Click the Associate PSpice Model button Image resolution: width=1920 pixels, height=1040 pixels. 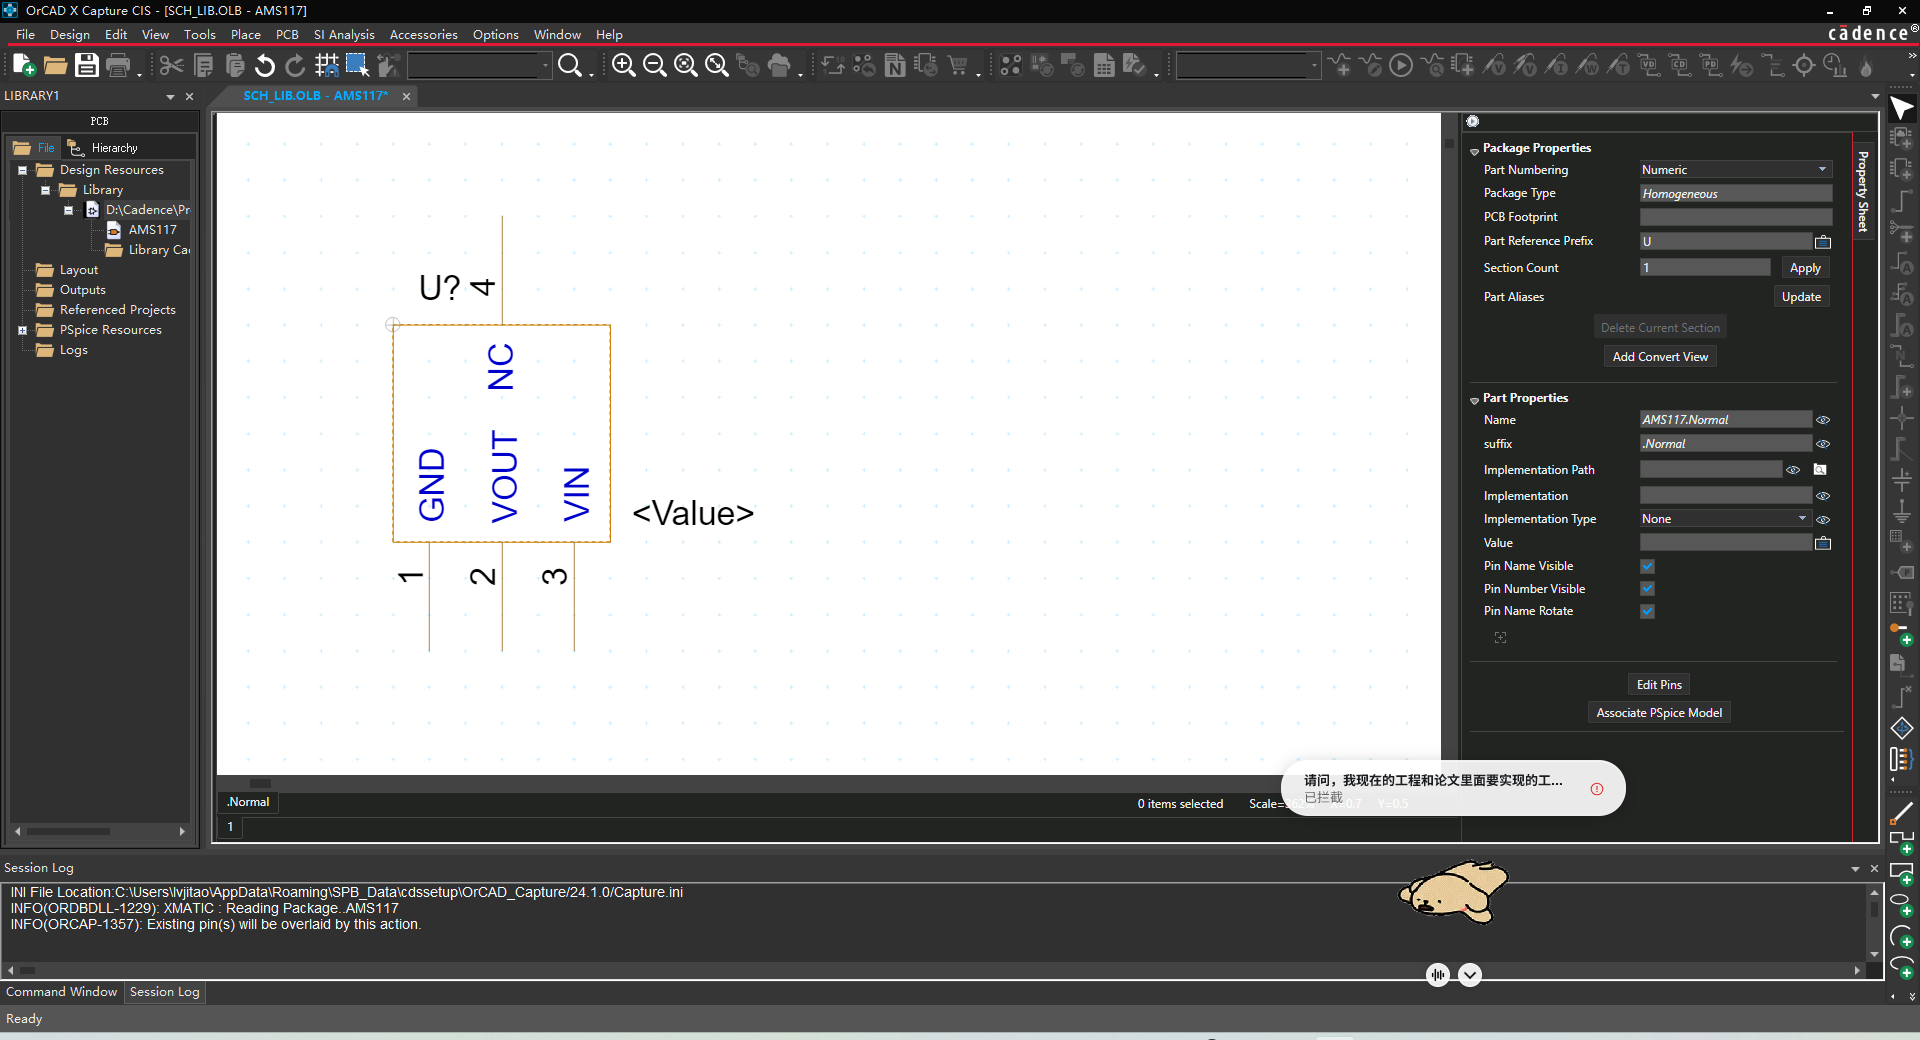[x=1659, y=713]
